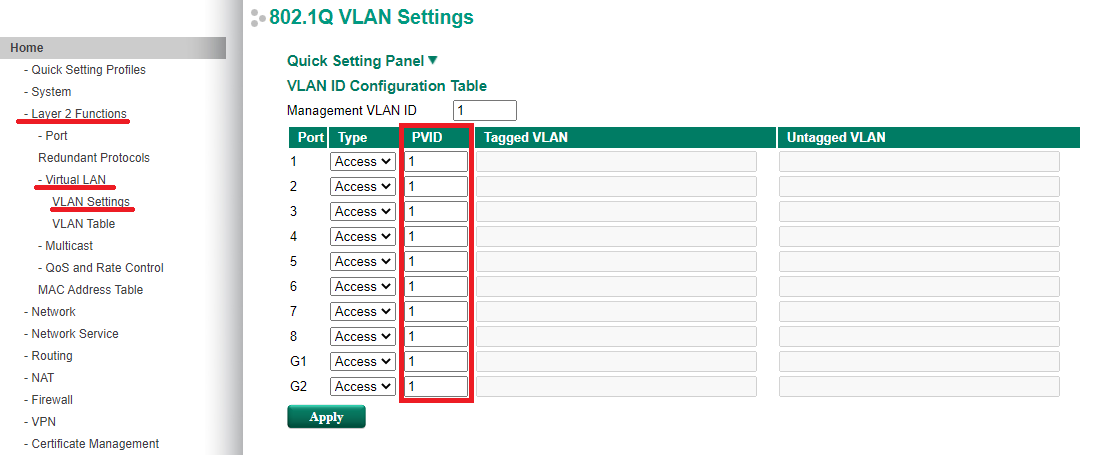This screenshot has height=455, width=1111.
Task: Open Type dropdown for port 7
Action: click(363, 311)
